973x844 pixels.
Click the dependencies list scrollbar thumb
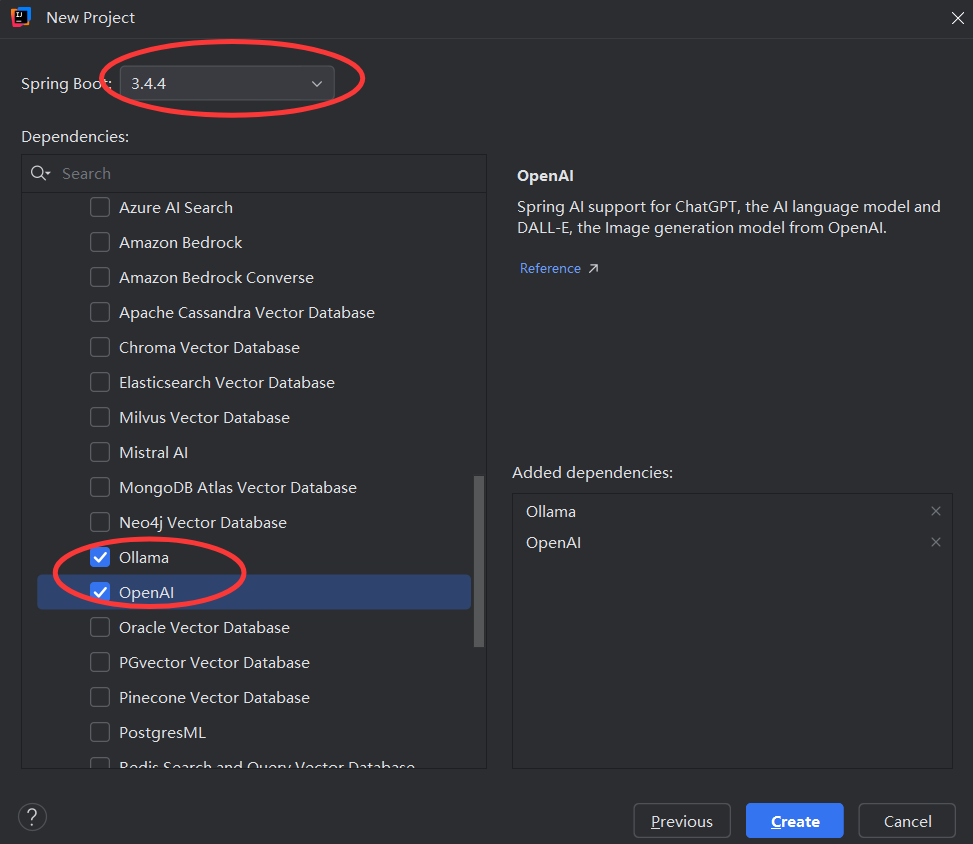[478, 562]
